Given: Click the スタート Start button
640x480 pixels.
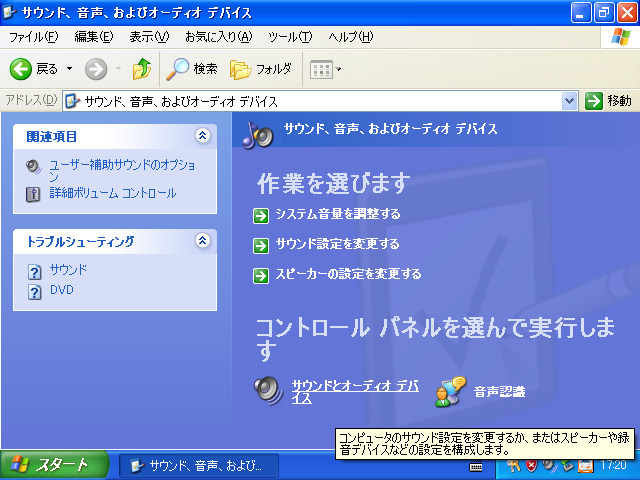Looking at the screenshot, I should coord(54,465).
